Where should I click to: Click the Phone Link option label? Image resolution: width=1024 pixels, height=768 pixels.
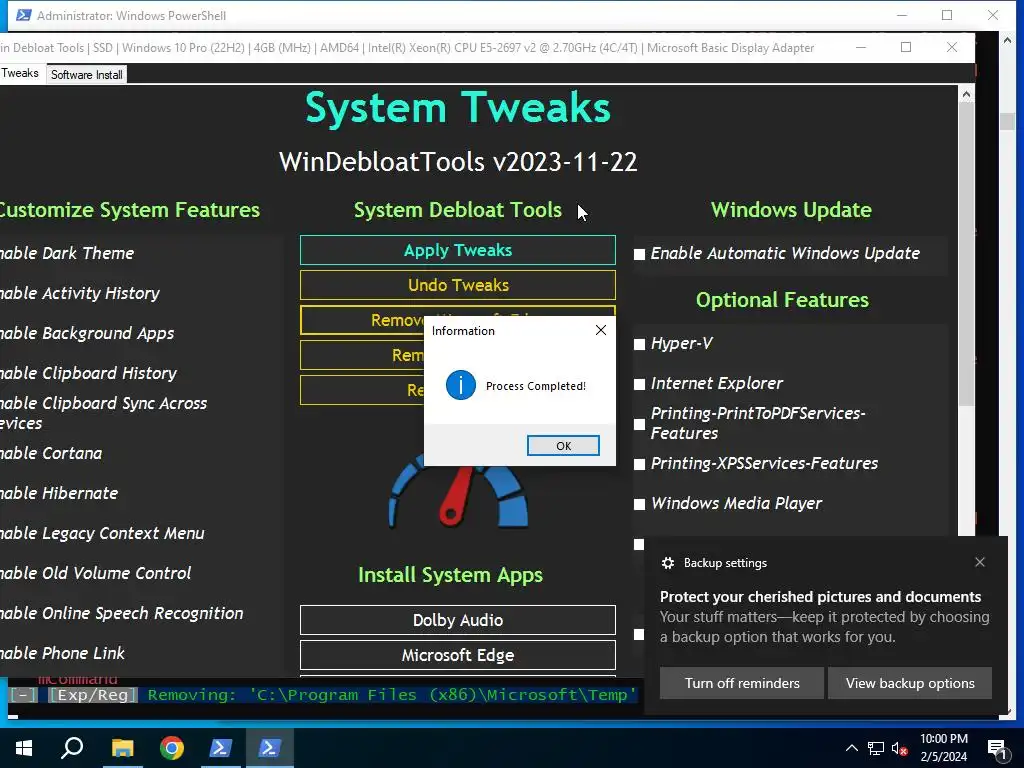click(62, 653)
